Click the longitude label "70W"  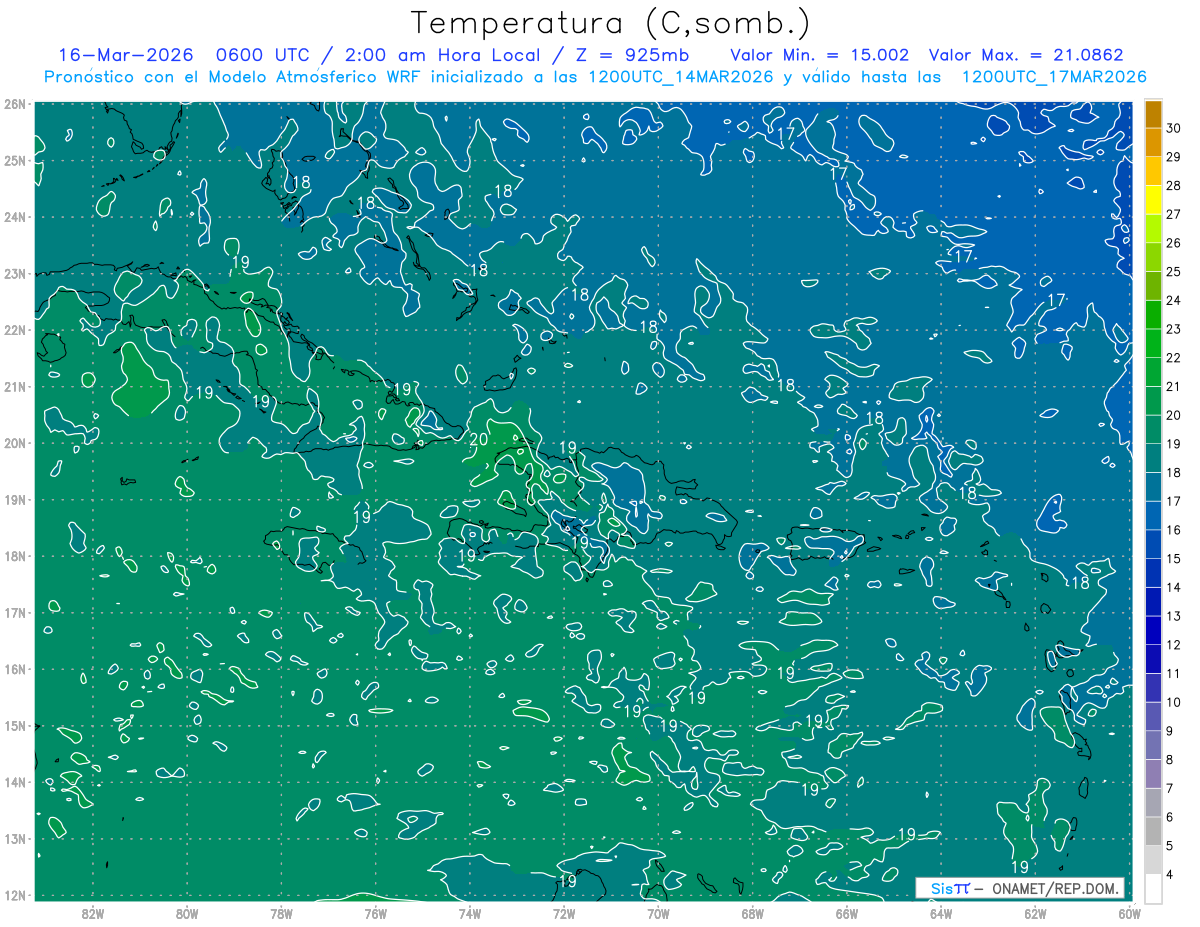point(658,913)
